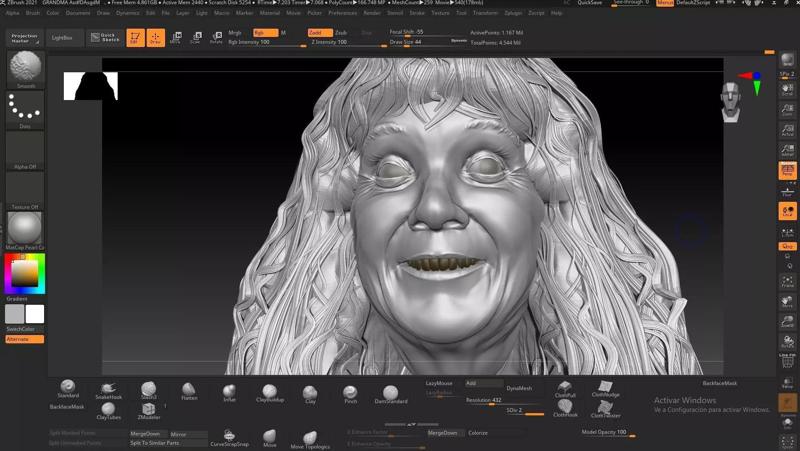The height and width of the screenshot is (451, 800).
Task: Open the MatCap material selector
Action: pyautogui.click(x=25, y=228)
